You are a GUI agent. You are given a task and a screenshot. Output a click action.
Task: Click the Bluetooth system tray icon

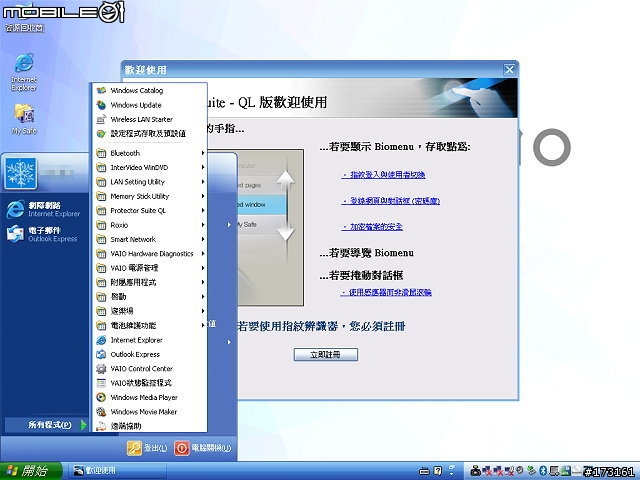(543, 471)
